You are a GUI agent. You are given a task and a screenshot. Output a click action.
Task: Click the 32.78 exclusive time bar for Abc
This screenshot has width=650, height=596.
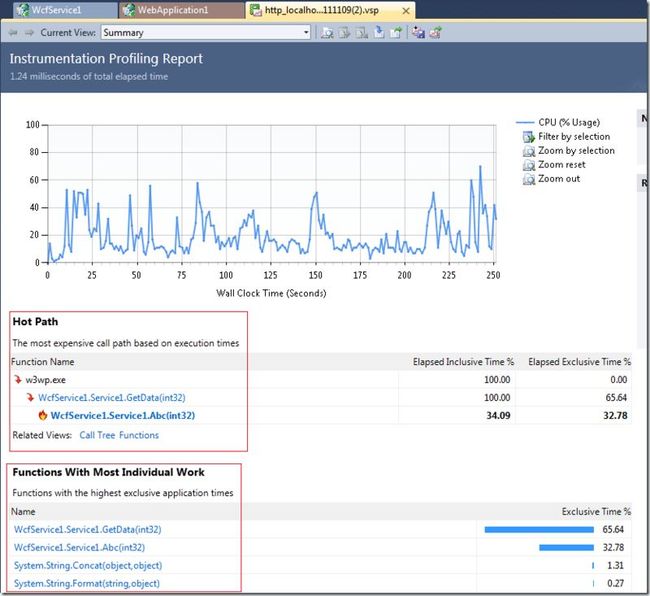coord(566,548)
